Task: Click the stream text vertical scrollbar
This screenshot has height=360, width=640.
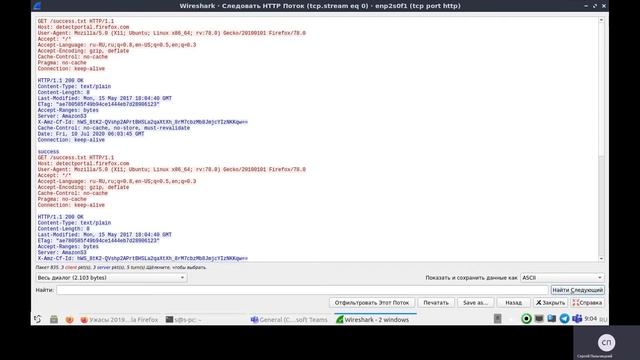Action: tap(601, 139)
